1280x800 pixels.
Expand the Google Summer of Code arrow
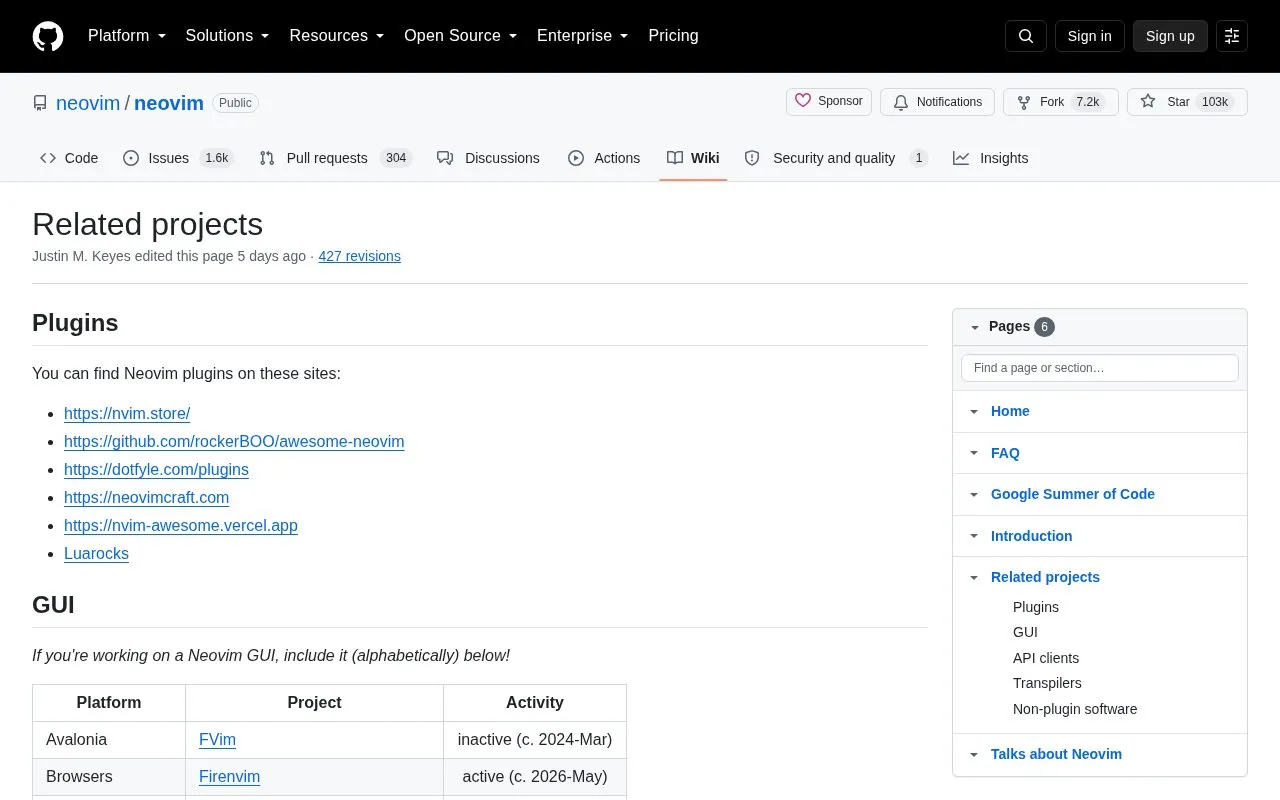tap(974, 494)
